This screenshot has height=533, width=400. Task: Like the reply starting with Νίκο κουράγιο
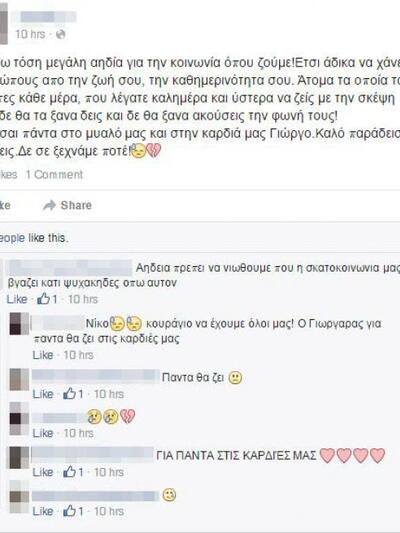point(43,355)
